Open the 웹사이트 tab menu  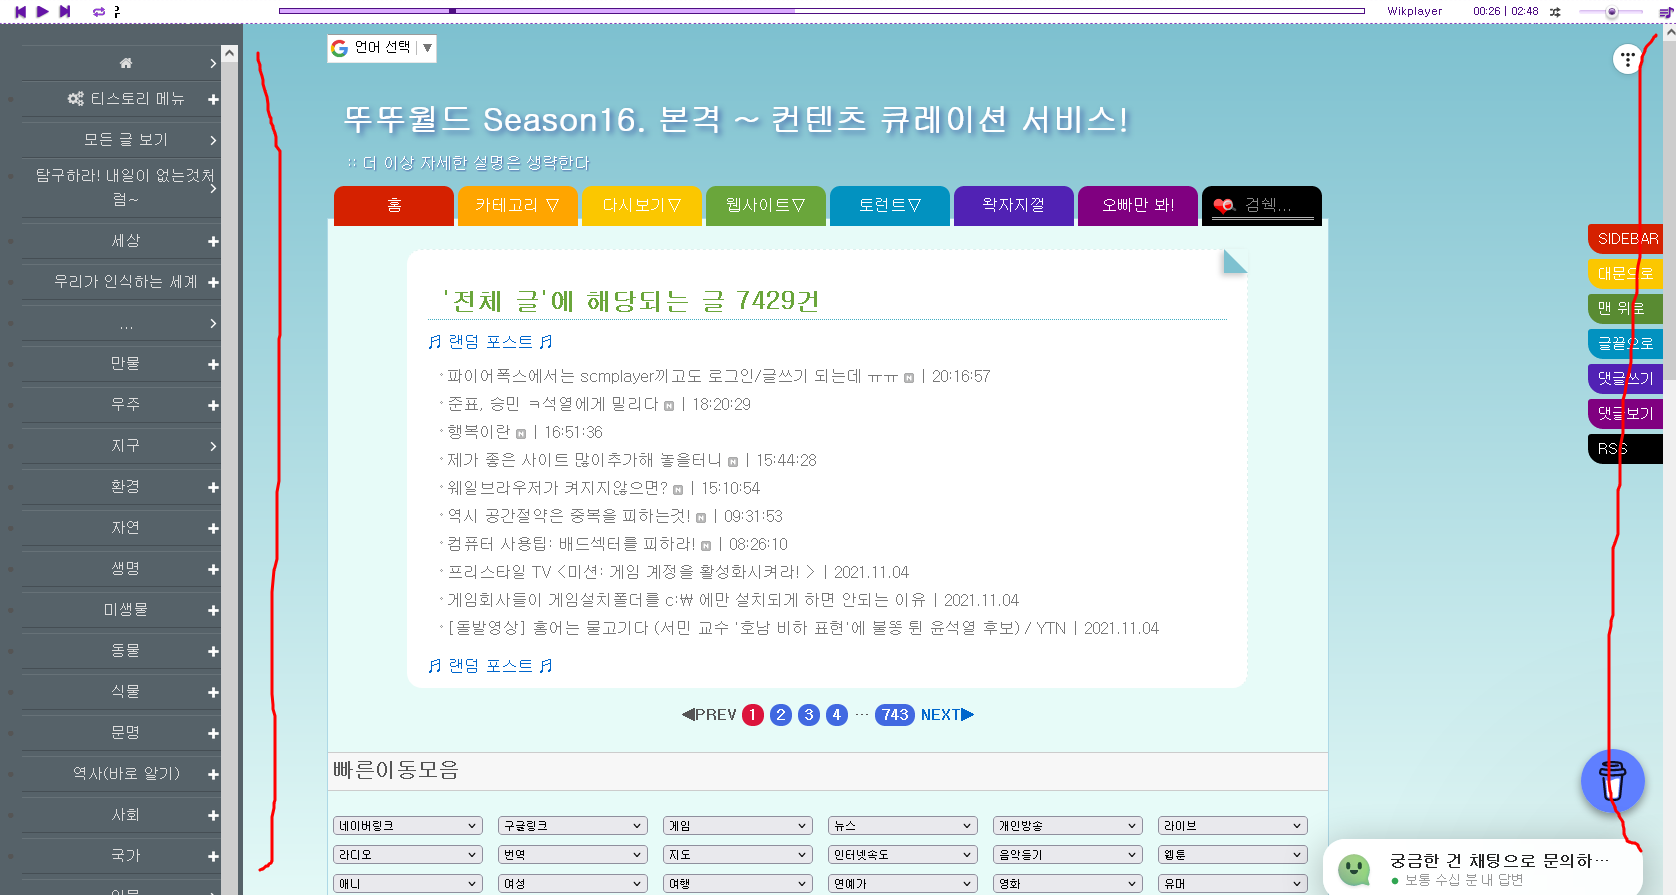pyautogui.click(x=766, y=205)
